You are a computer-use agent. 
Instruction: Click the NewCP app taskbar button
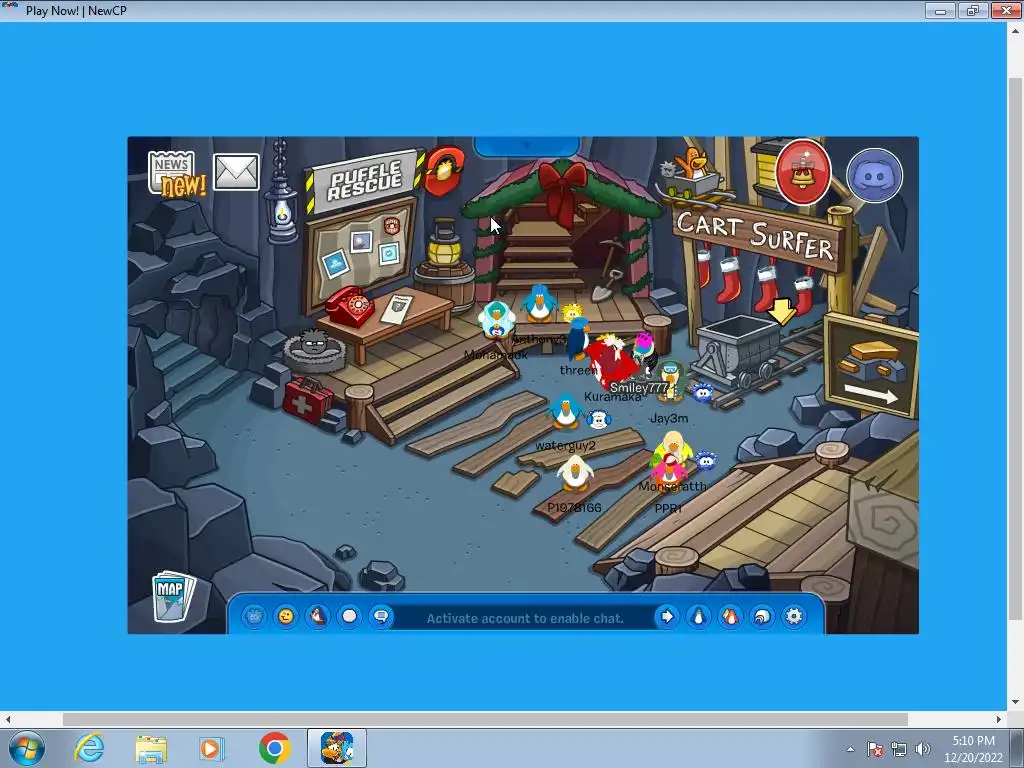[337, 748]
